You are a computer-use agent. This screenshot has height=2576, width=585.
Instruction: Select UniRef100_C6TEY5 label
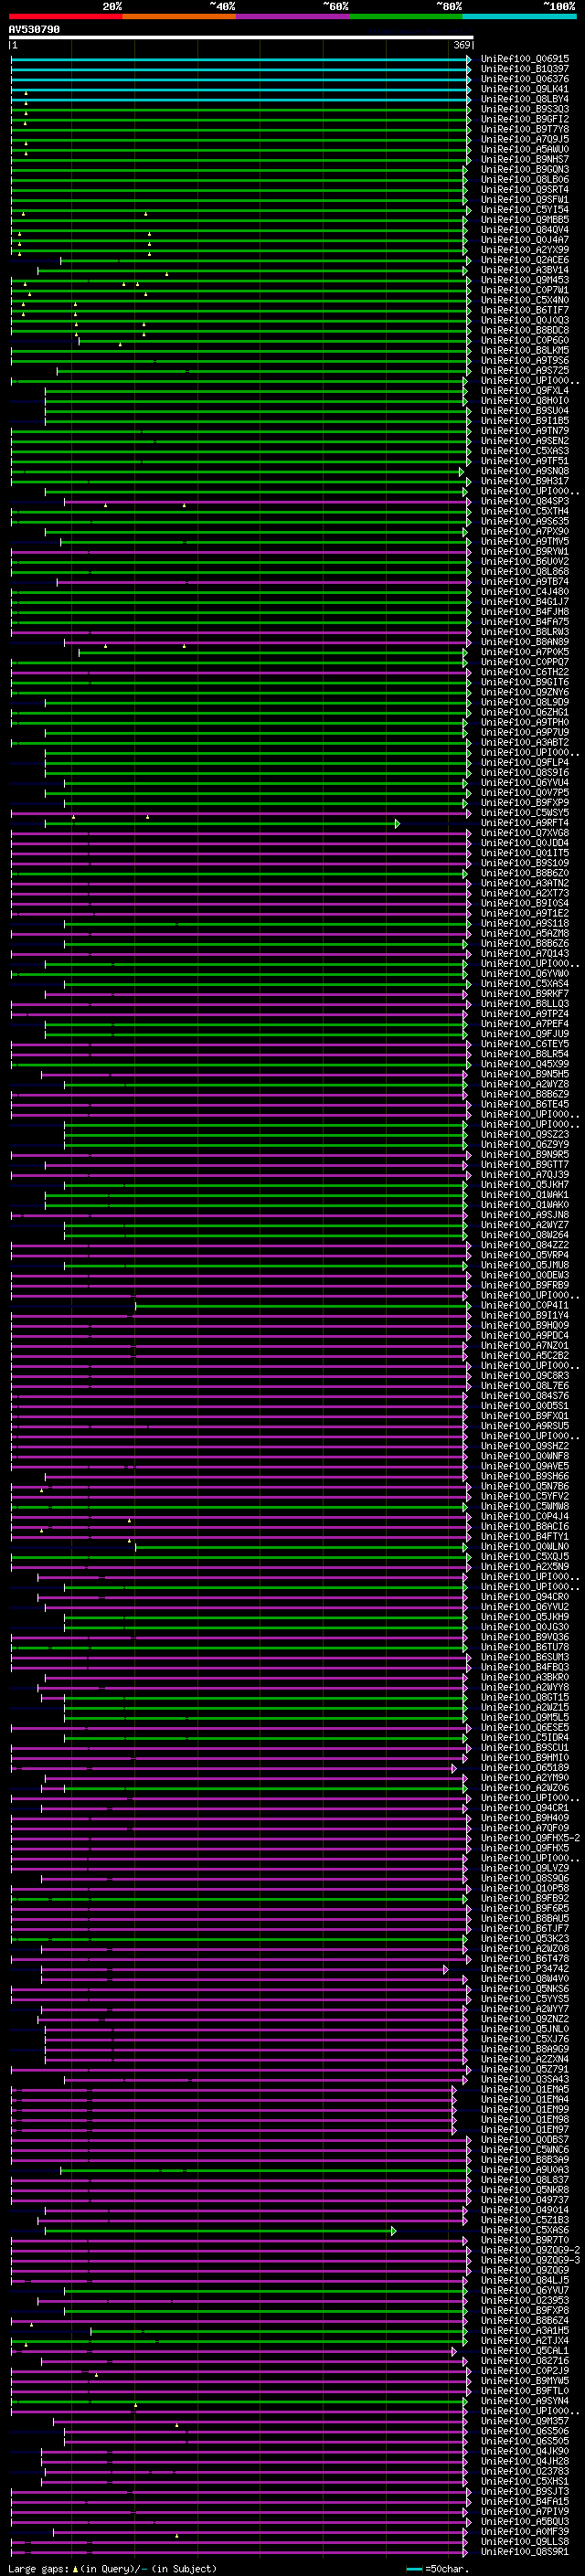coord(524,1044)
